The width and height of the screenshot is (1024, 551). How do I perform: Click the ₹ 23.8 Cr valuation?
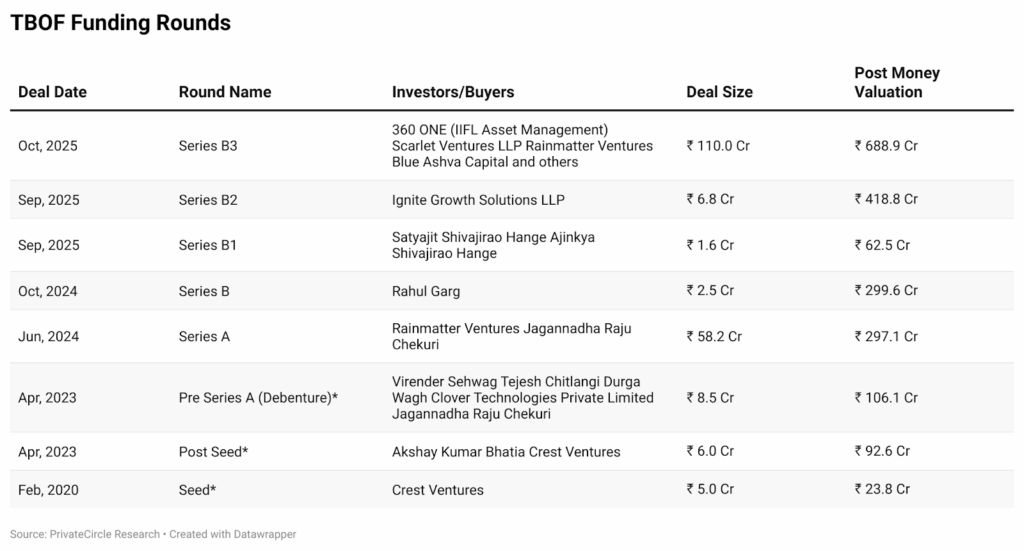(882, 490)
